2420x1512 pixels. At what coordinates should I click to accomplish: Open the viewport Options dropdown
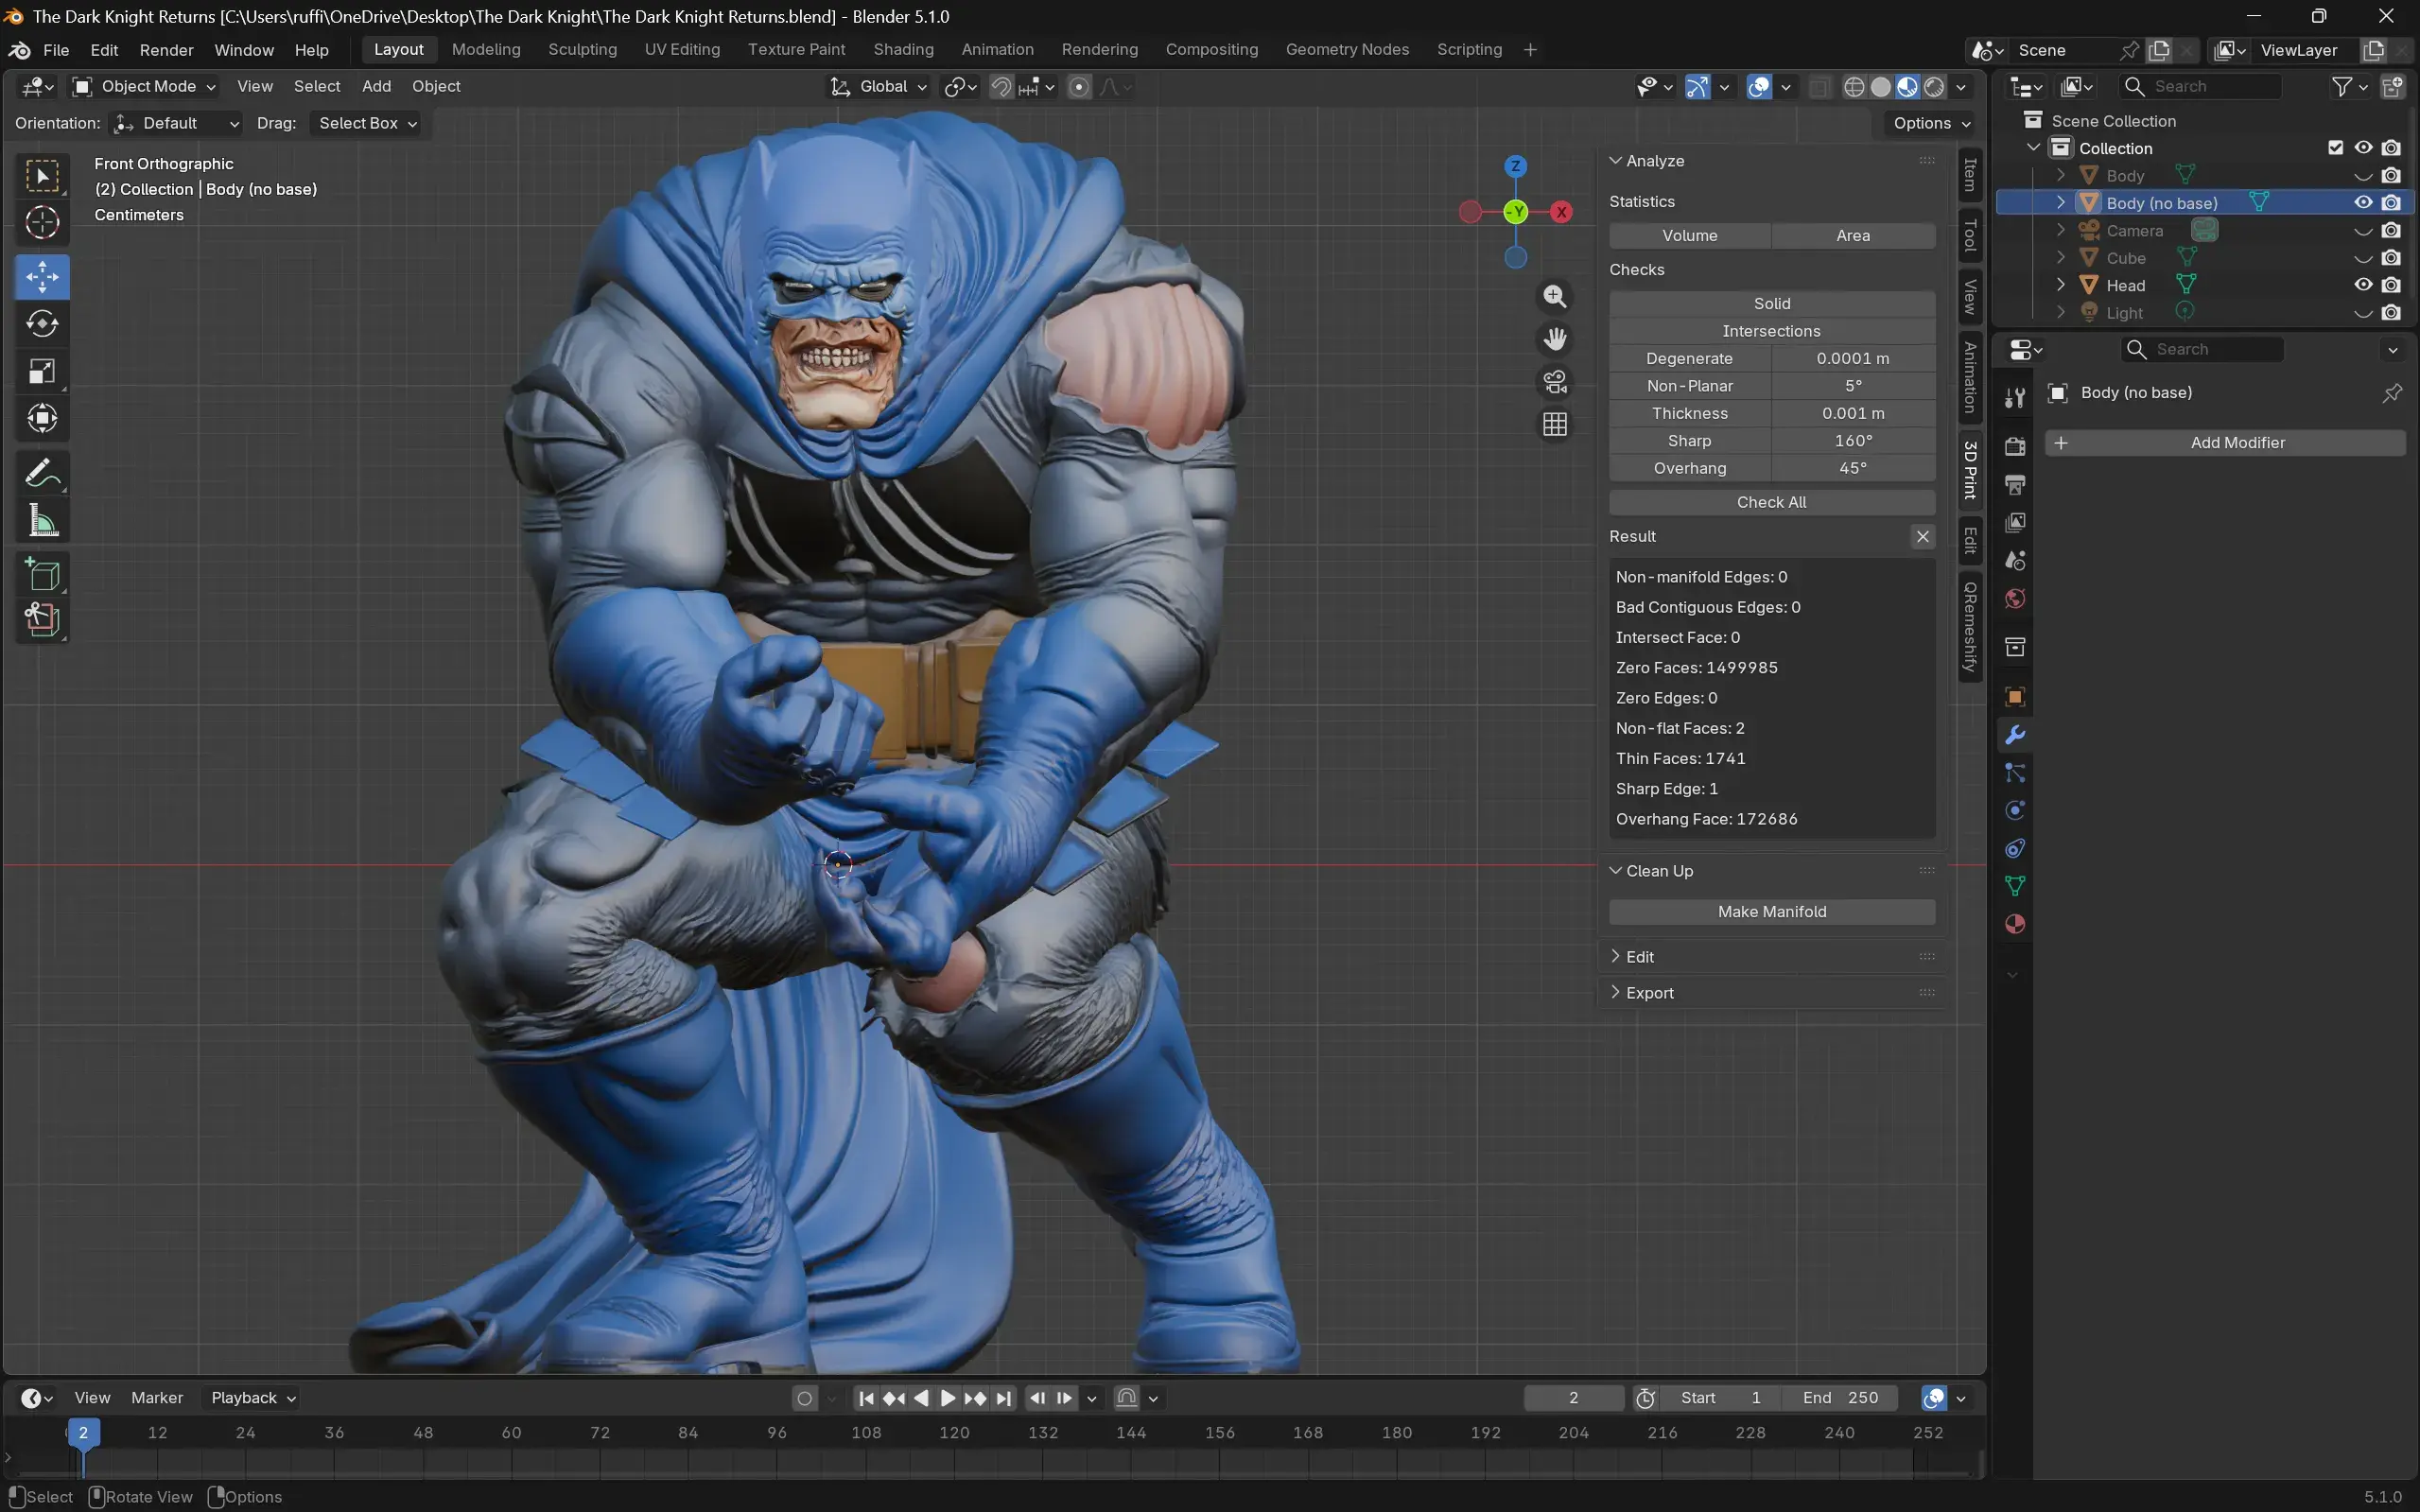pos(1931,123)
